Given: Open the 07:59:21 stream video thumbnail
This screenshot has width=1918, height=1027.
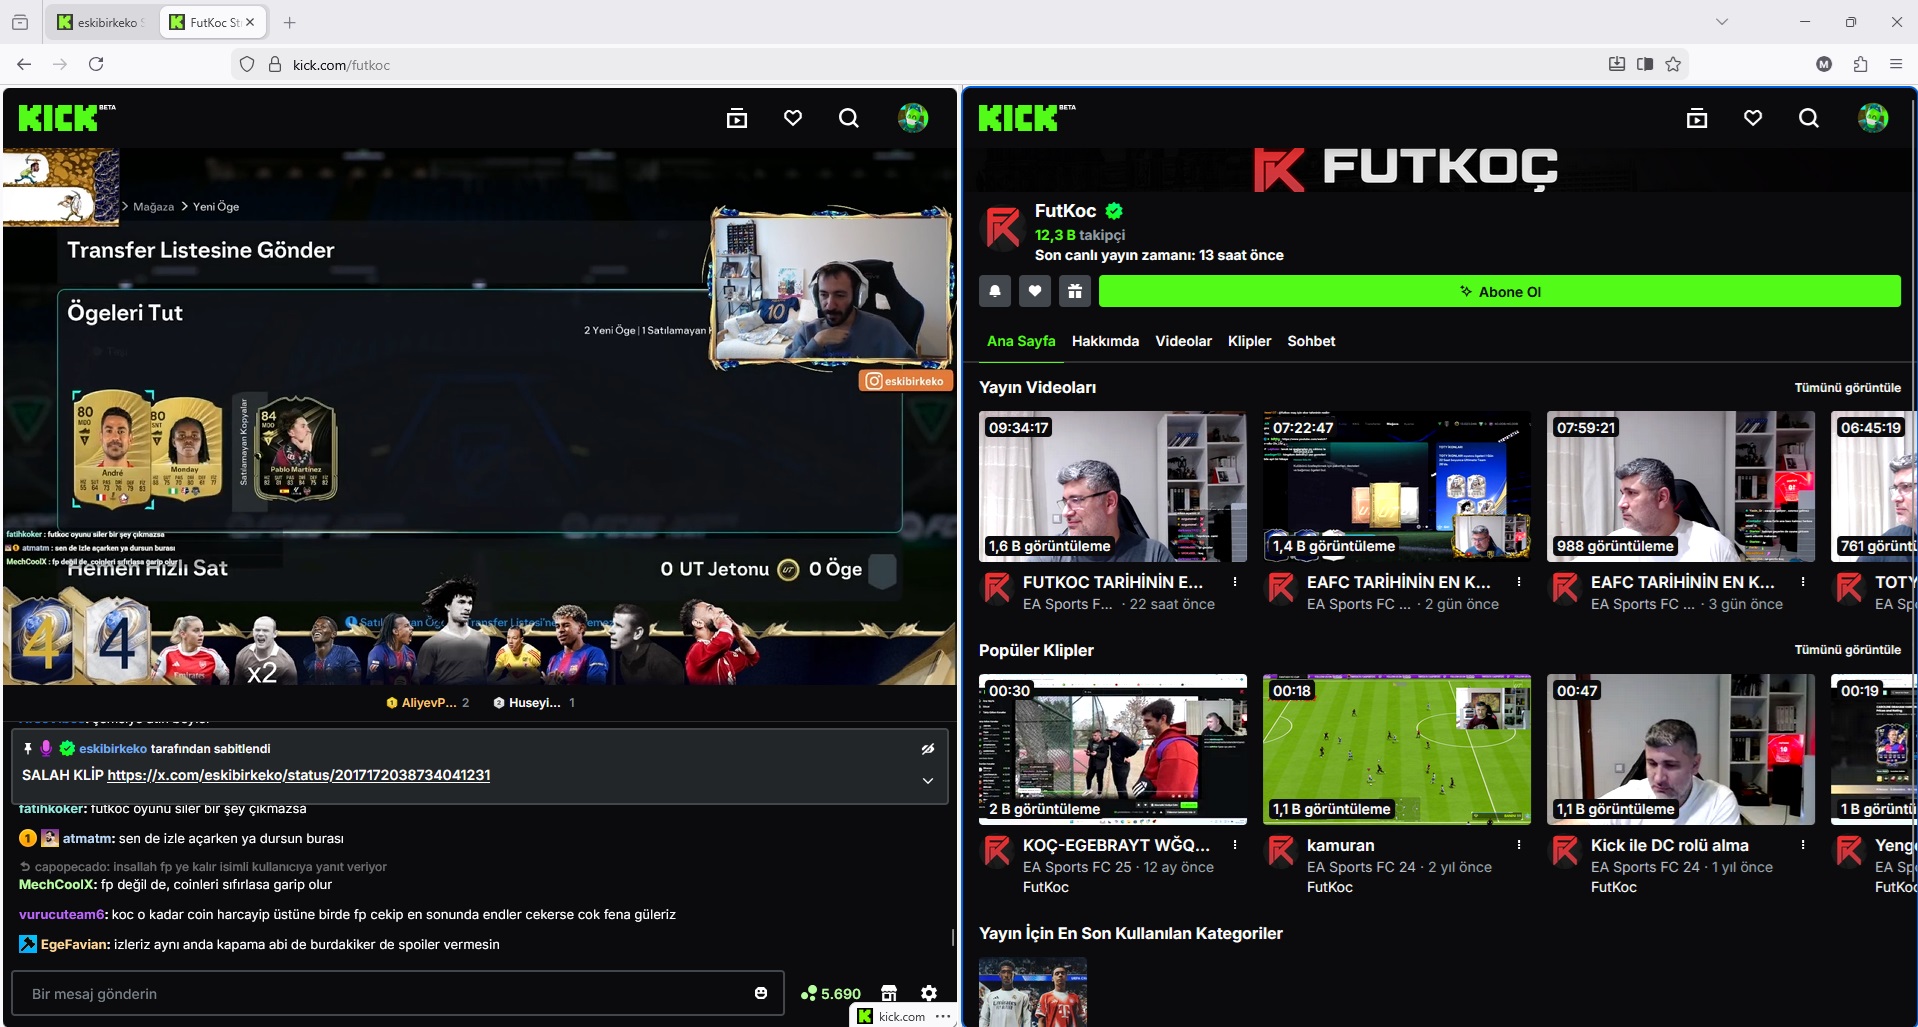Looking at the screenshot, I should point(1681,486).
